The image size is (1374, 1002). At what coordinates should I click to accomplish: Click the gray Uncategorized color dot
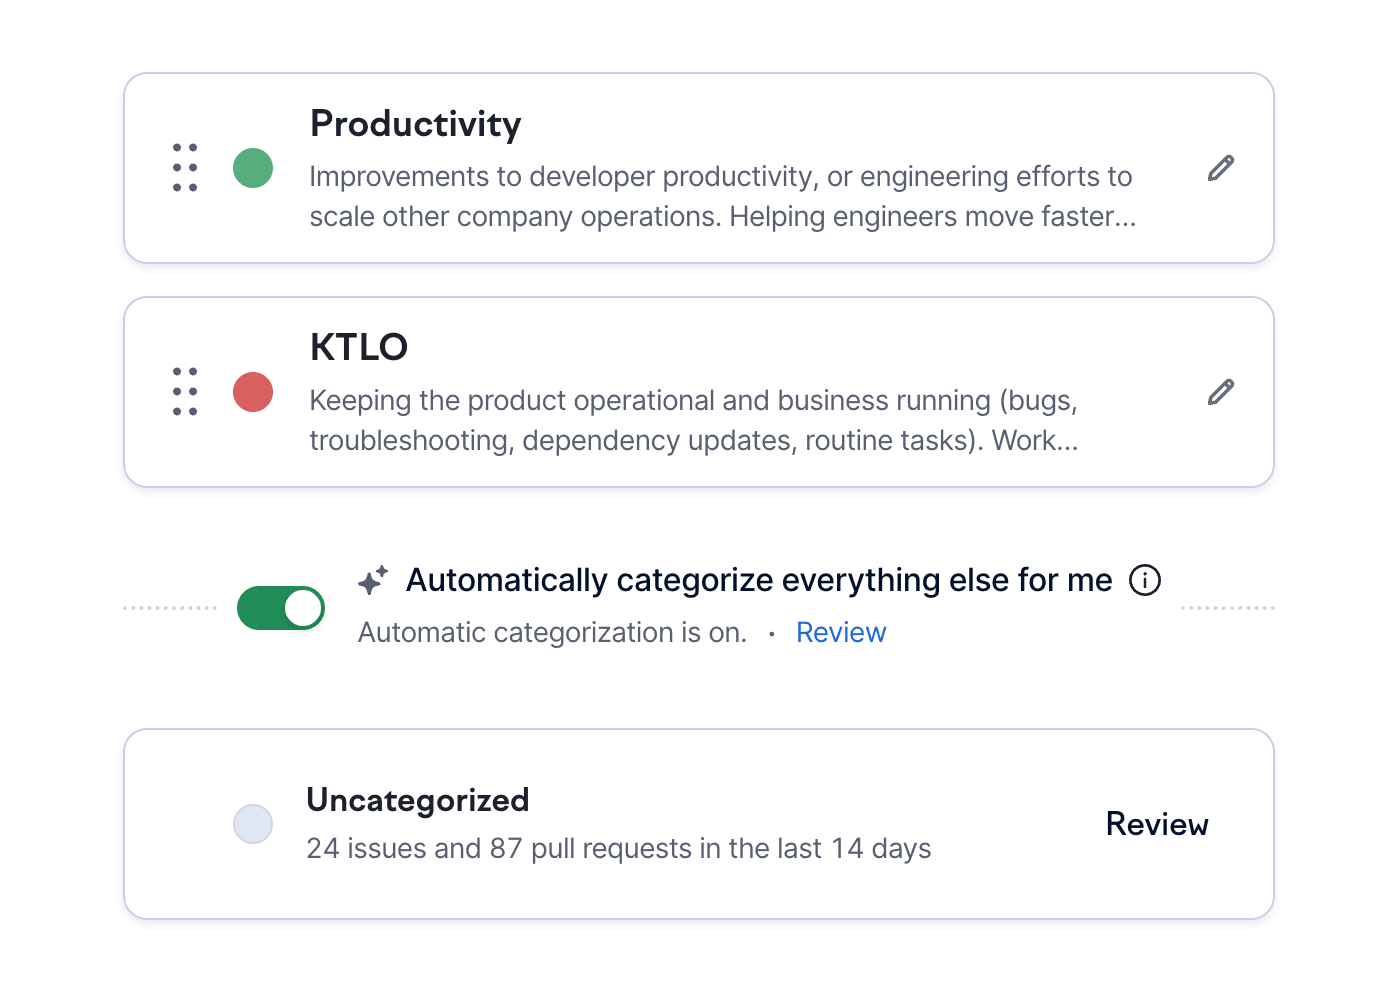tap(253, 824)
